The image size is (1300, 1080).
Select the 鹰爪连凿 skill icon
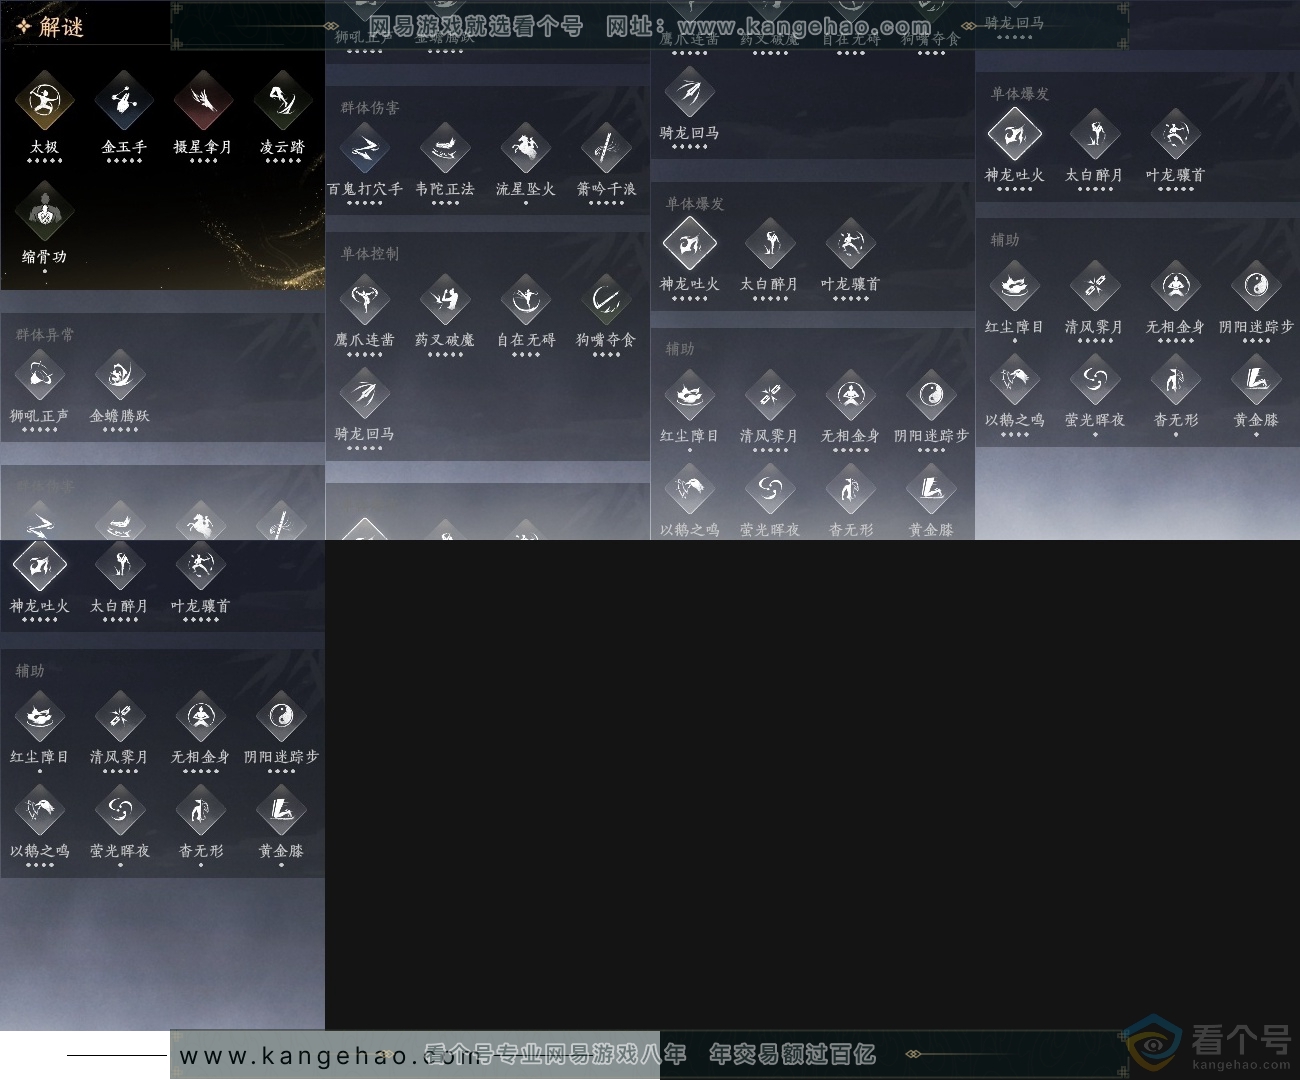coord(365,300)
